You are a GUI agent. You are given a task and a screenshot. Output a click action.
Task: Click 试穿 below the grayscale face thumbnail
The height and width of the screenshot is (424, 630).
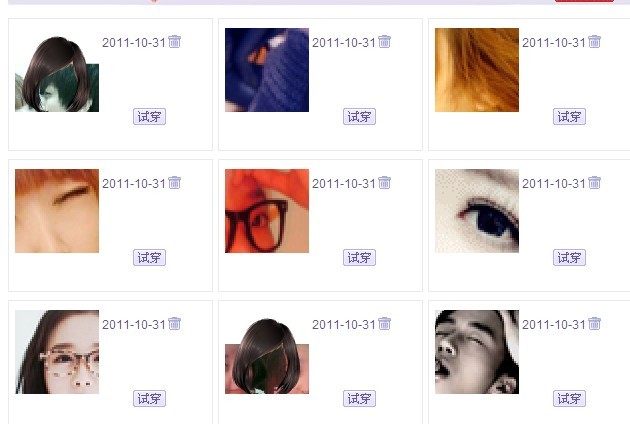point(569,399)
